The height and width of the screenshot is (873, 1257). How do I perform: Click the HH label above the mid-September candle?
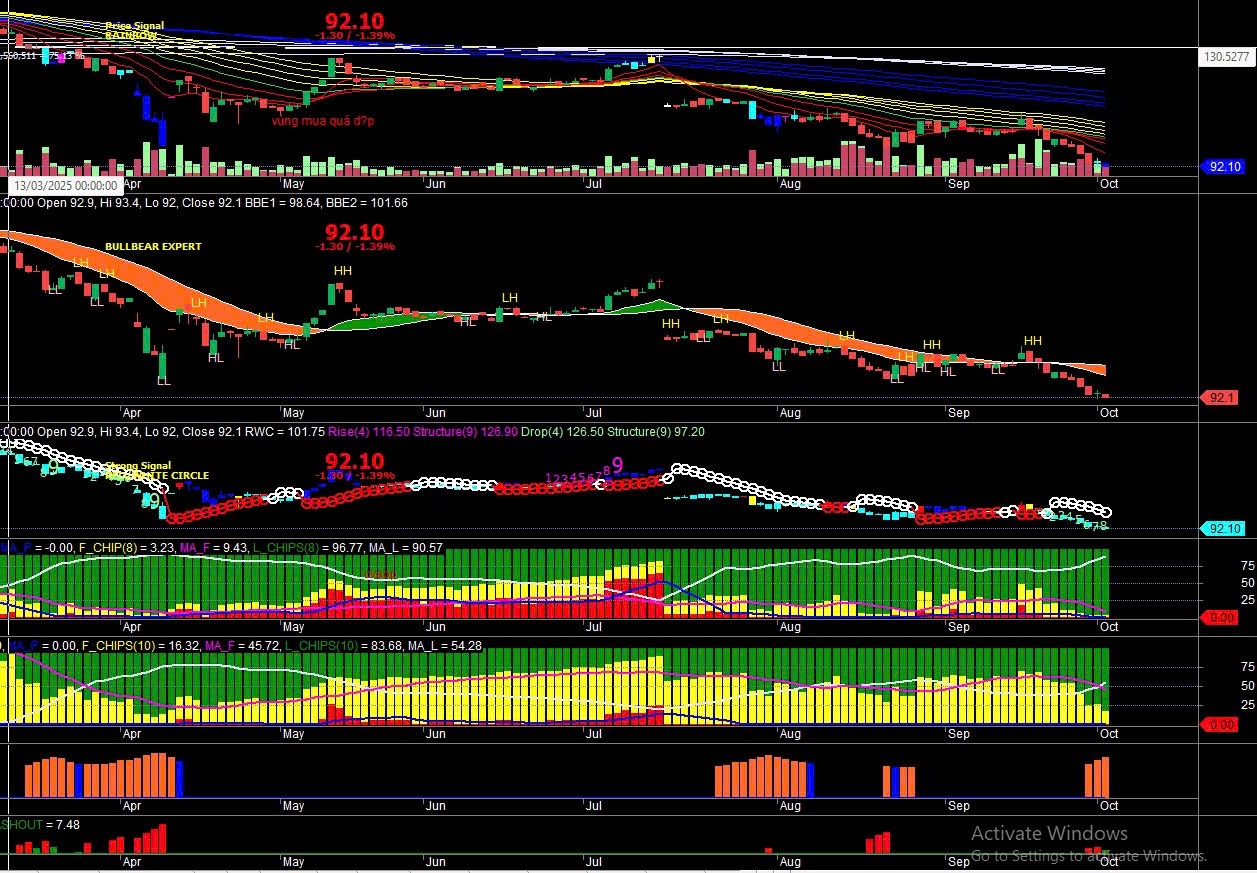tap(1033, 341)
